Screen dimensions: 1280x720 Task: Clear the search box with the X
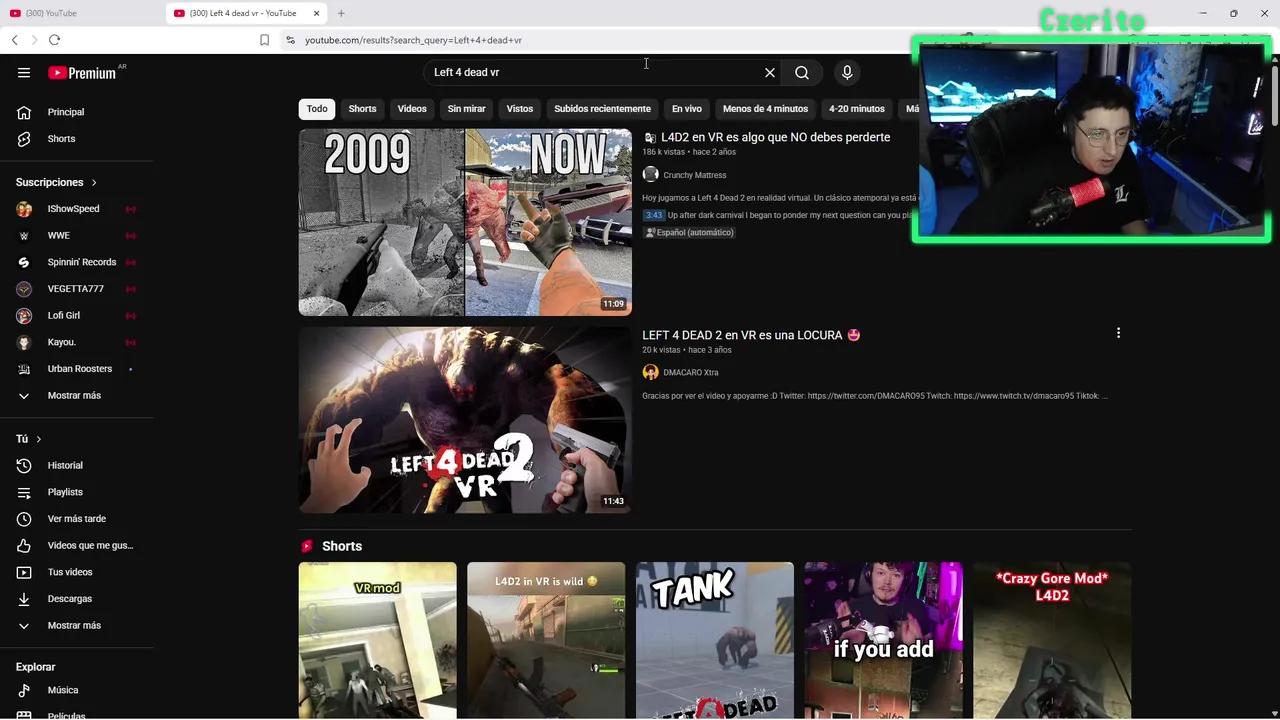(770, 72)
